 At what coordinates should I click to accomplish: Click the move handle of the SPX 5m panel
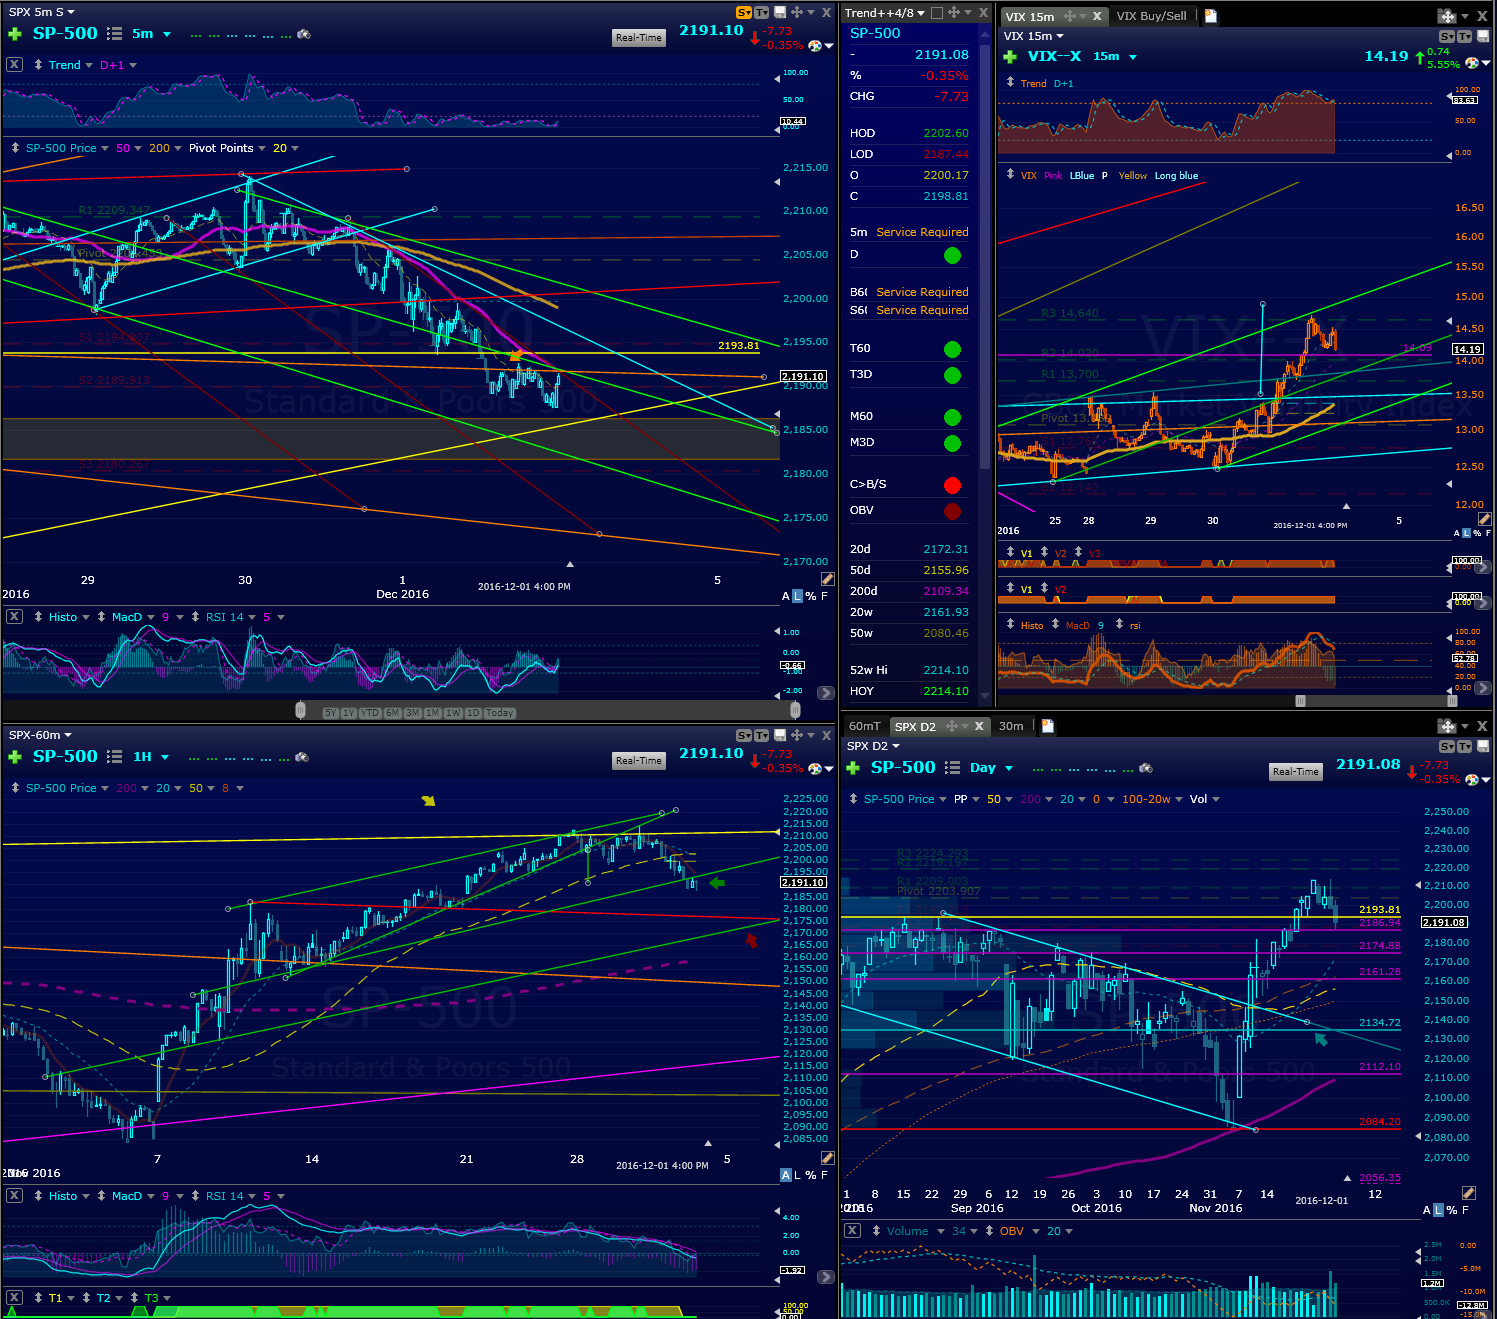click(x=797, y=13)
